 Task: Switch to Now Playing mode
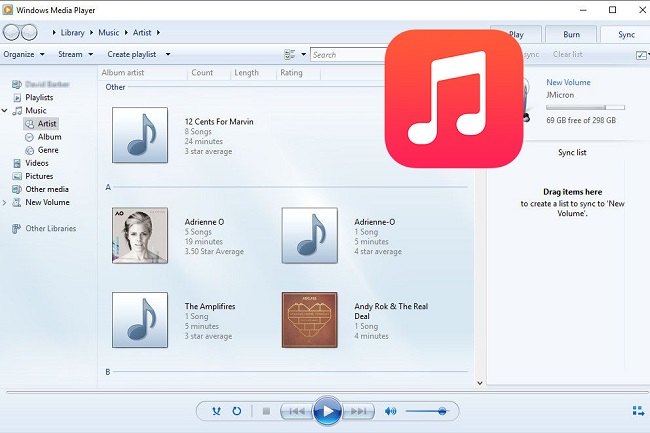638,411
